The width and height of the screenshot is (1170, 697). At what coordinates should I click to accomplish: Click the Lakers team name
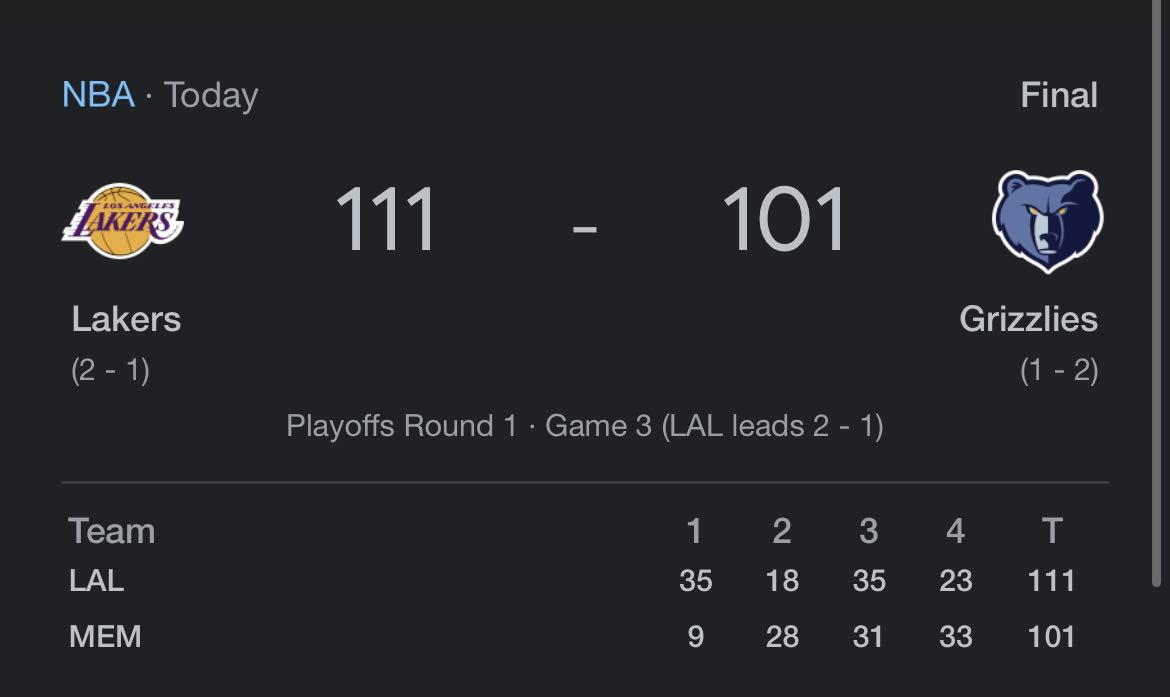pos(126,319)
